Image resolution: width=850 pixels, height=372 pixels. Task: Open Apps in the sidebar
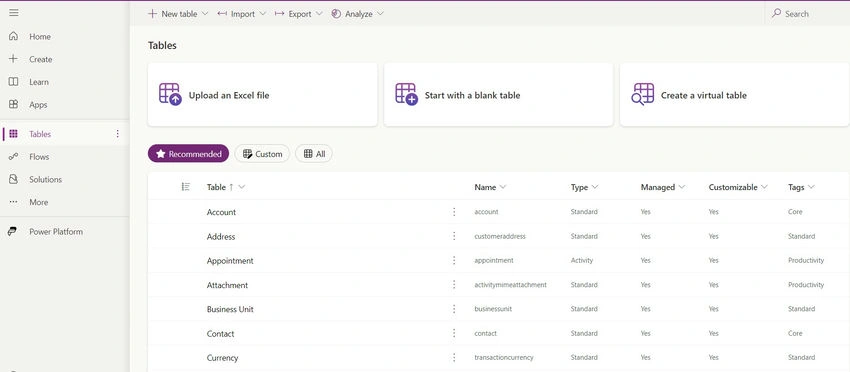pyautogui.click(x=38, y=105)
